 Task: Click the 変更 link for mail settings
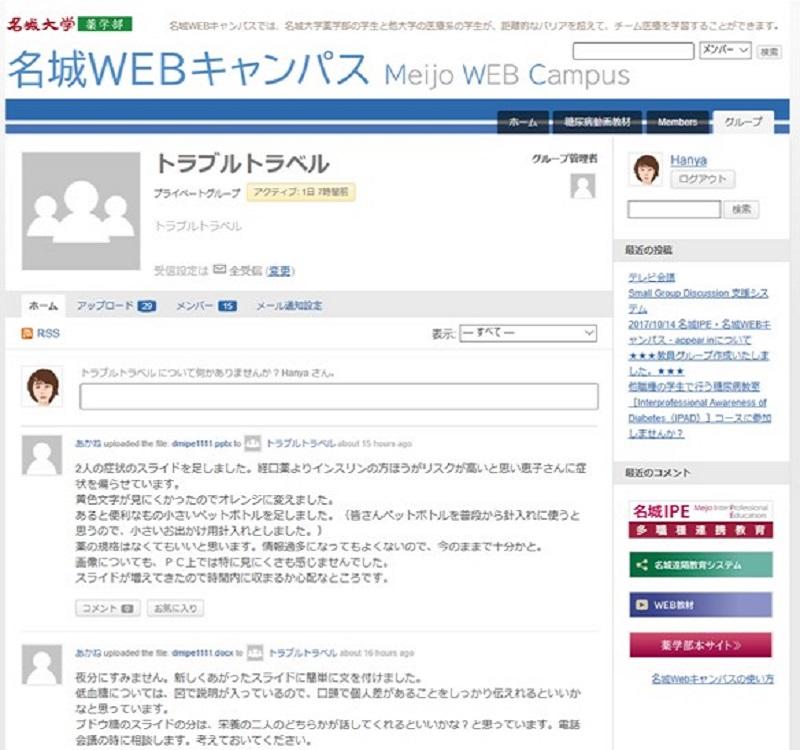(x=279, y=271)
